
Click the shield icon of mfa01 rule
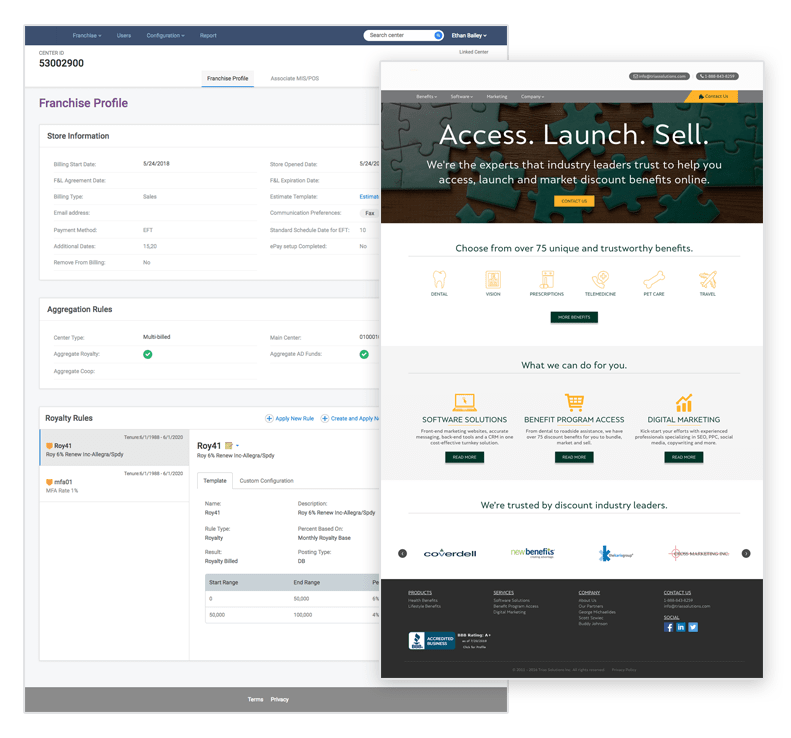[x=49, y=482]
